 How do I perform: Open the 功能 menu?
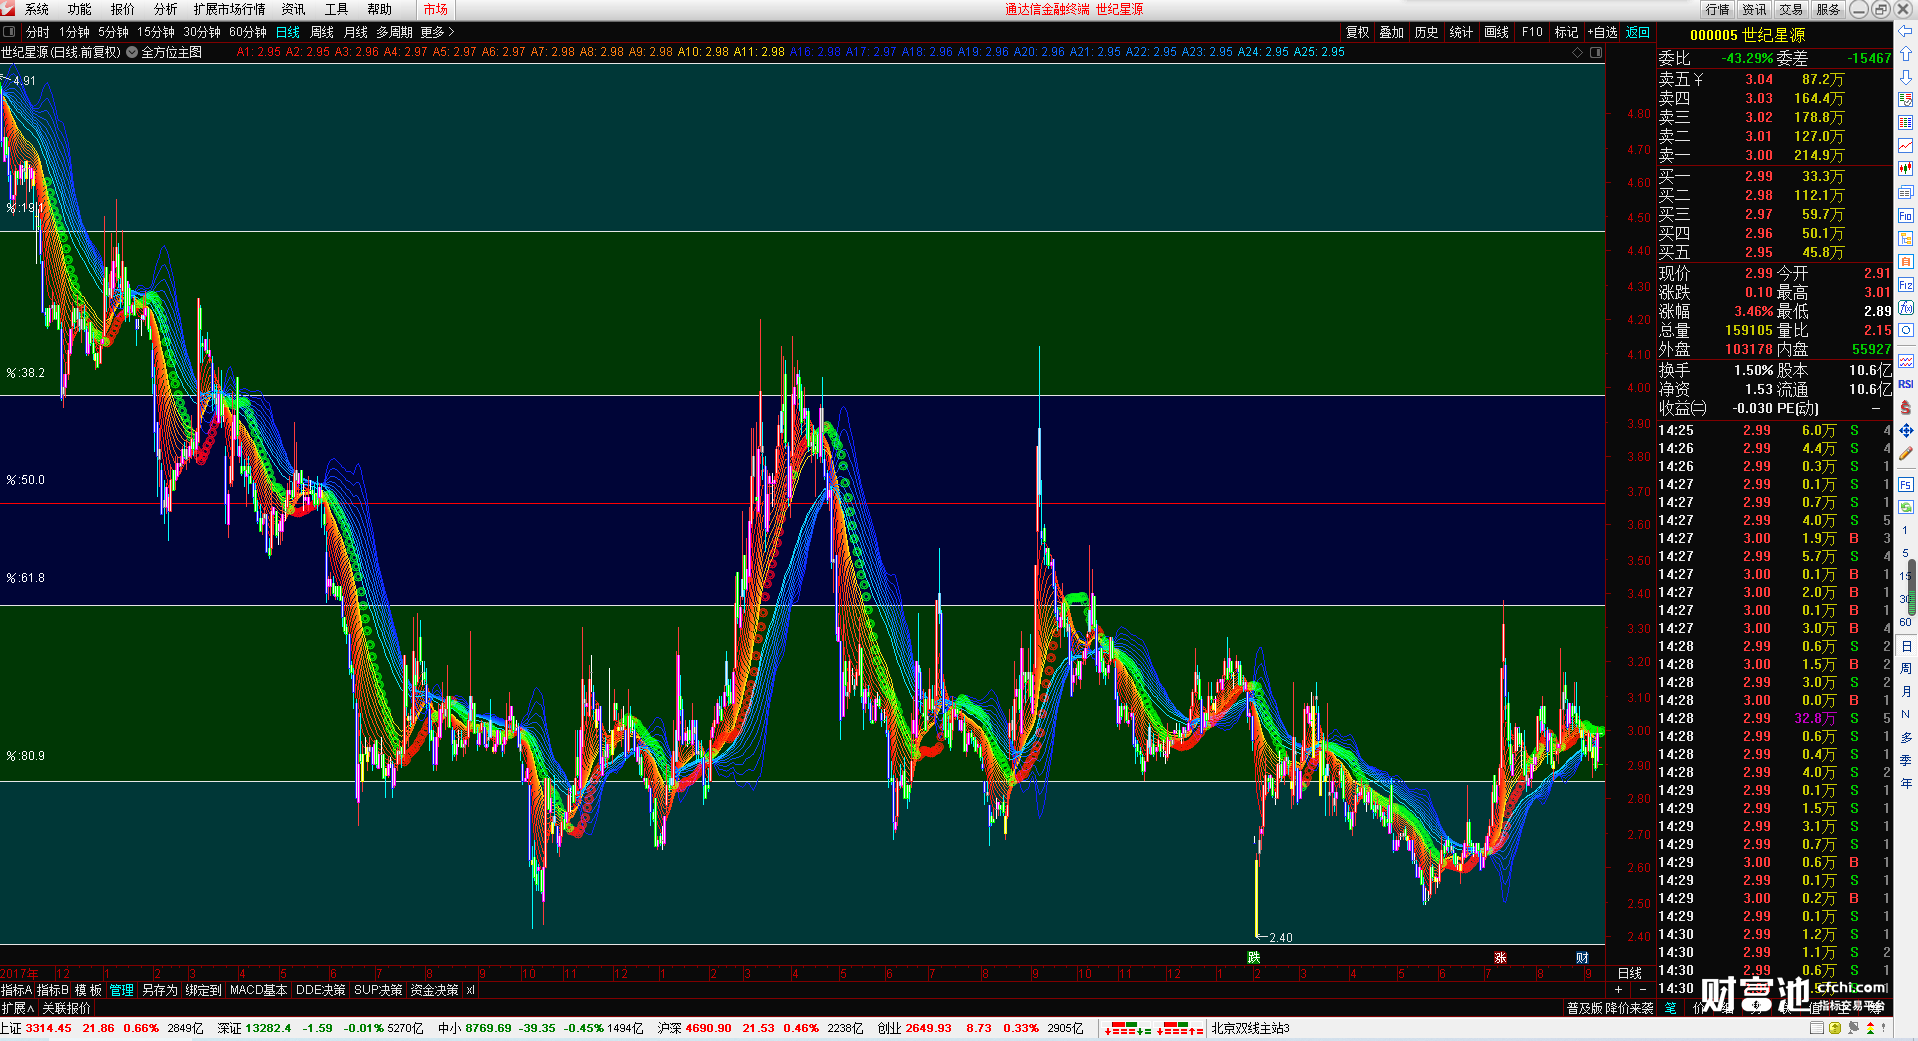tap(80, 9)
